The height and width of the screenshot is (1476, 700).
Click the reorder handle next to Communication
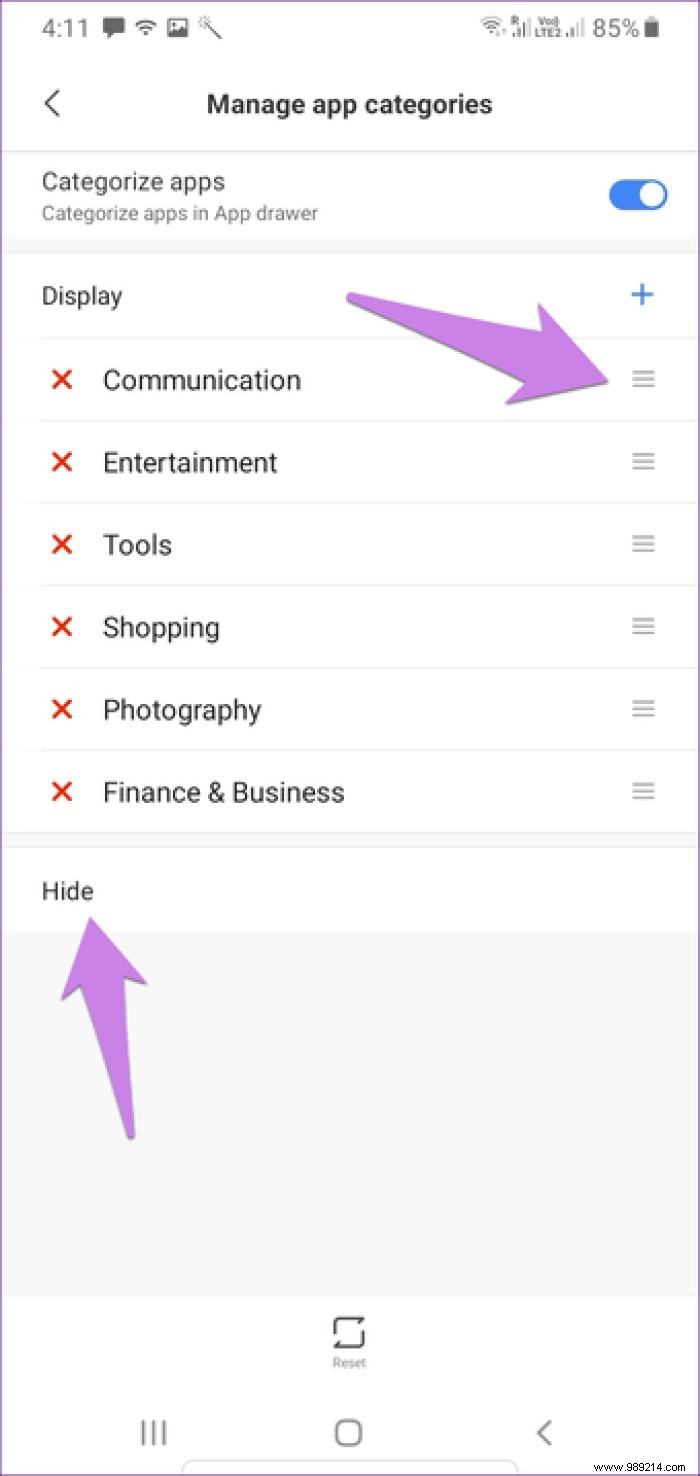(643, 379)
